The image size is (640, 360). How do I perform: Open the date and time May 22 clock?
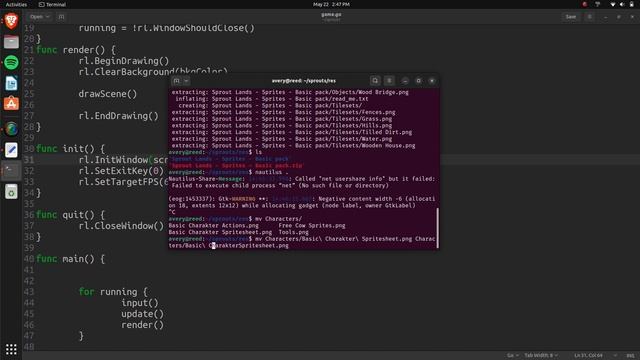[331, 4]
